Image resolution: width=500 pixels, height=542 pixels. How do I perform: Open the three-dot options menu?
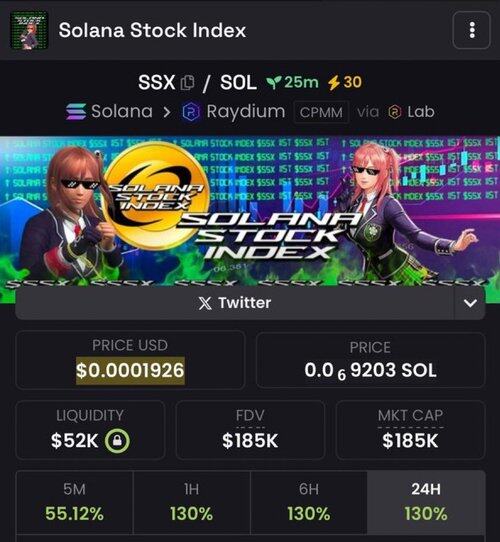tap(472, 30)
